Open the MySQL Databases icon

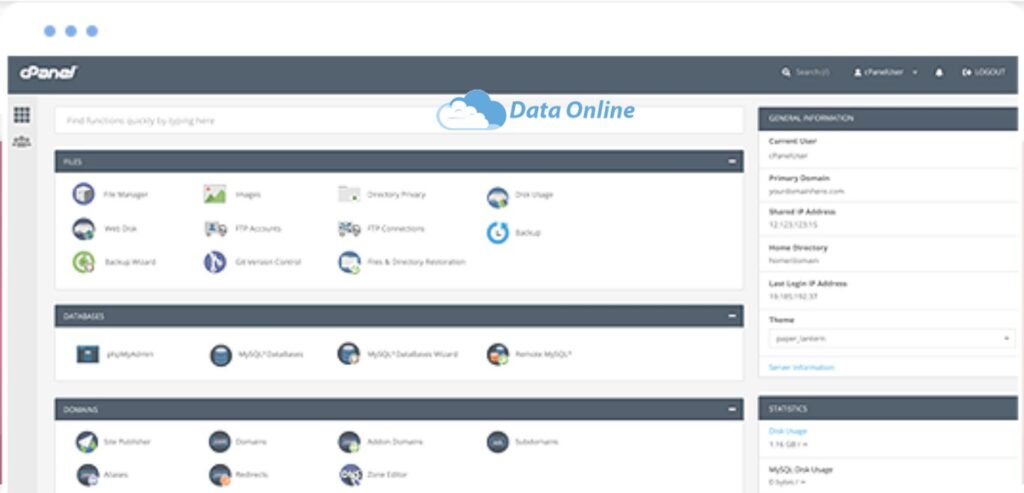click(x=221, y=355)
